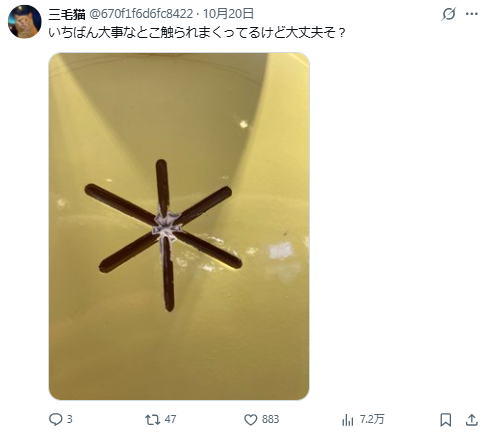Open analytics via the bar chart icon
483x438 pixels.
(347, 420)
